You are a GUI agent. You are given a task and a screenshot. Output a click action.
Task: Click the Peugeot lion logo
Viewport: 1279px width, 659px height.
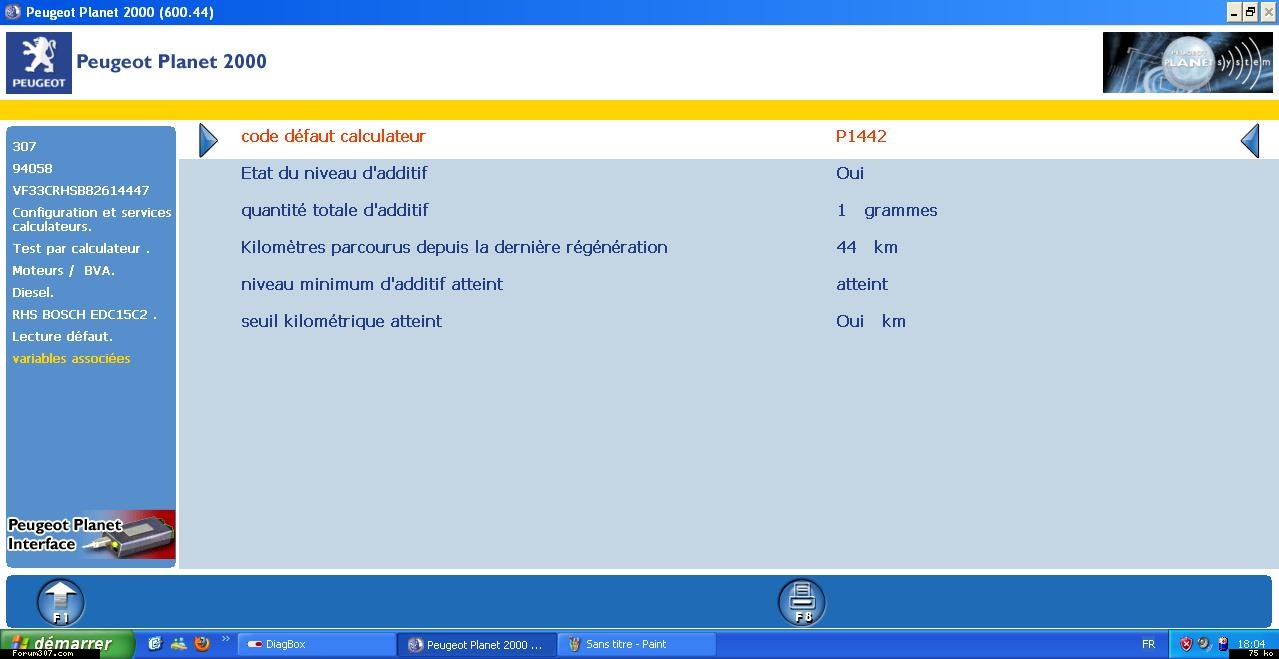coord(39,63)
